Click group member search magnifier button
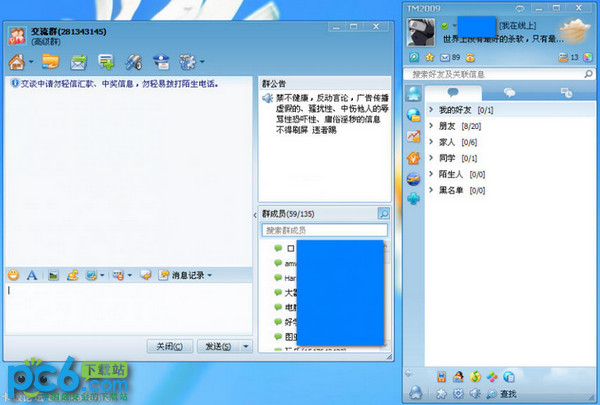This screenshot has width=600, height=405. (383, 213)
